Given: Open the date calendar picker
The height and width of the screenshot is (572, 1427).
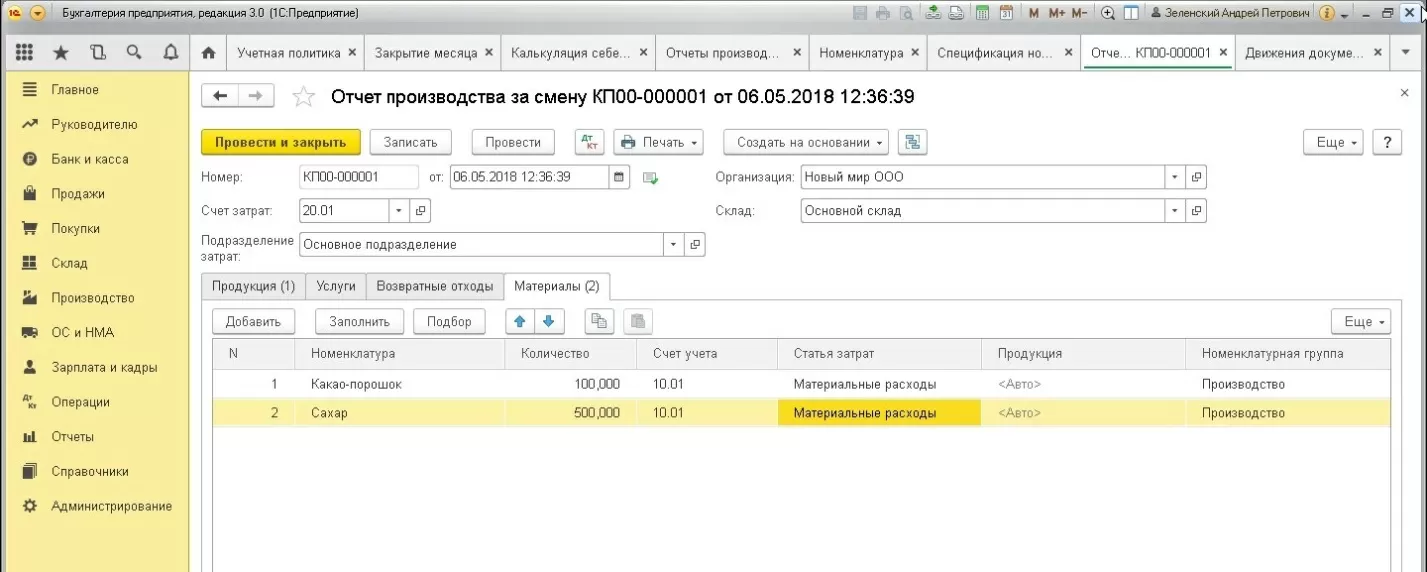Looking at the screenshot, I should point(619,177).
